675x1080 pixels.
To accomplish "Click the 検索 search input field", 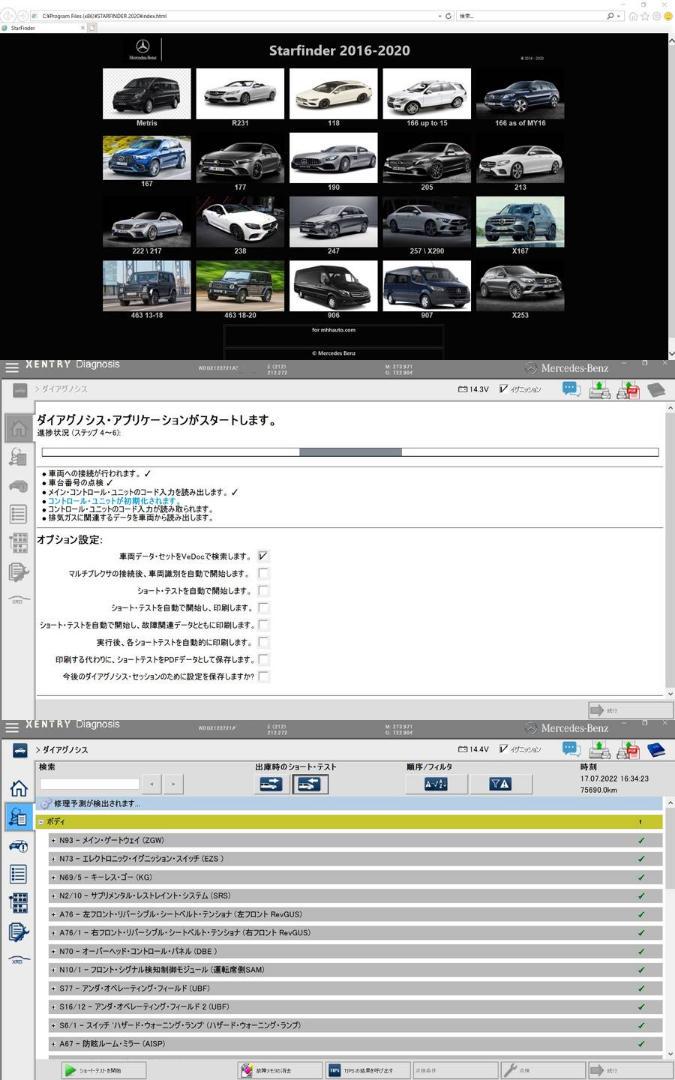I will point(90,784).
